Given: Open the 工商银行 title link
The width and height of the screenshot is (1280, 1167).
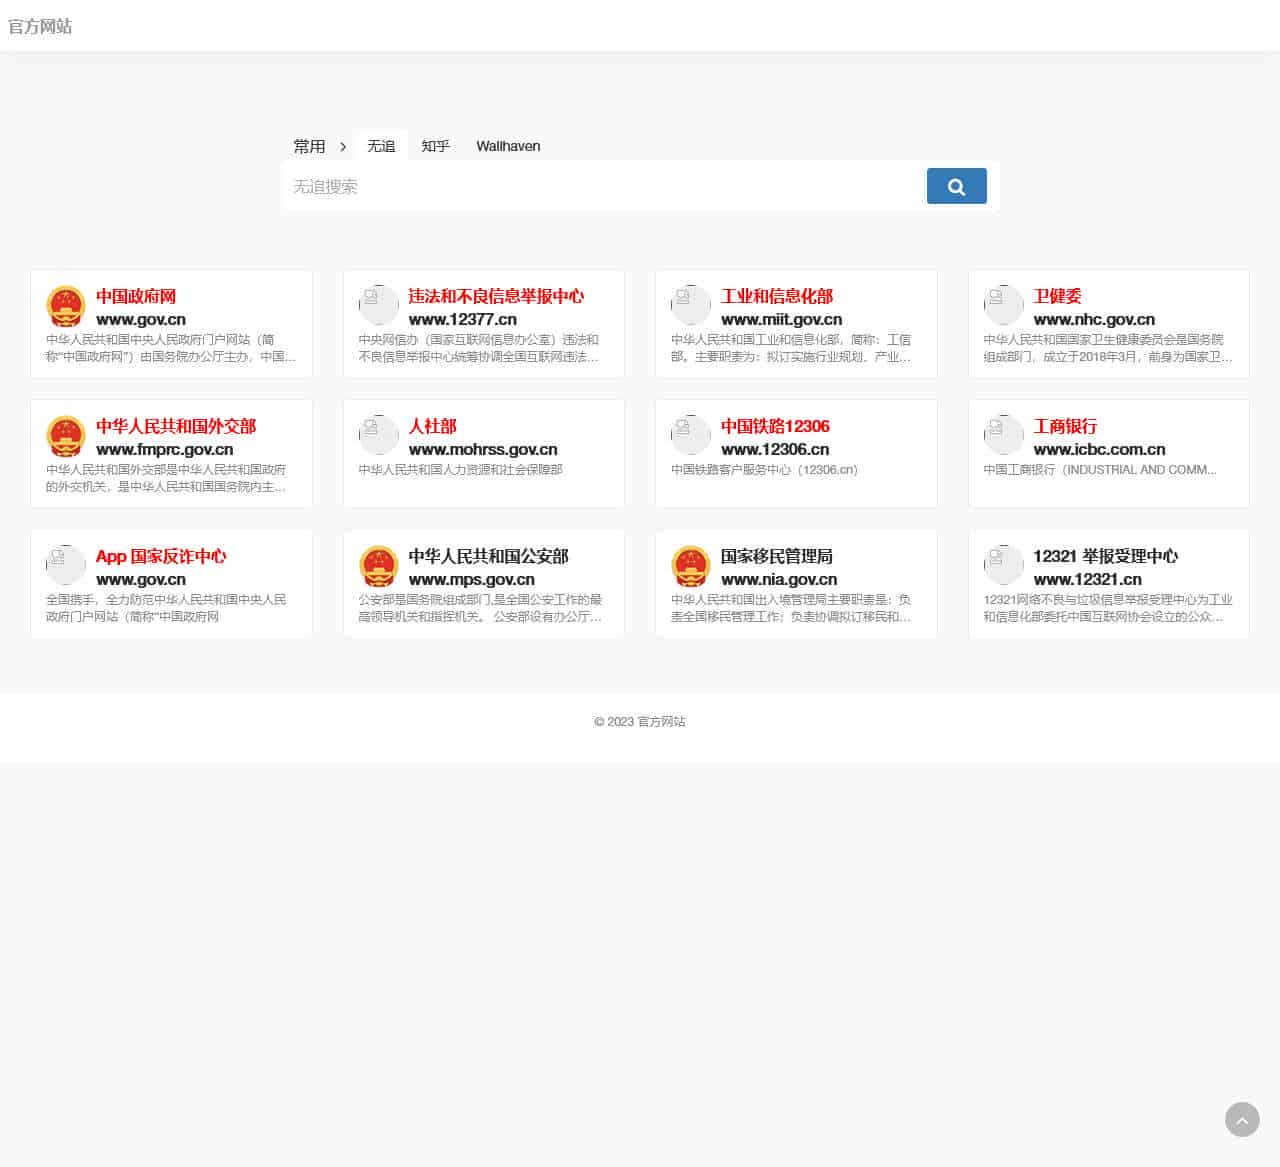Looking at the screenshot, I should (x=1065, y=426).
